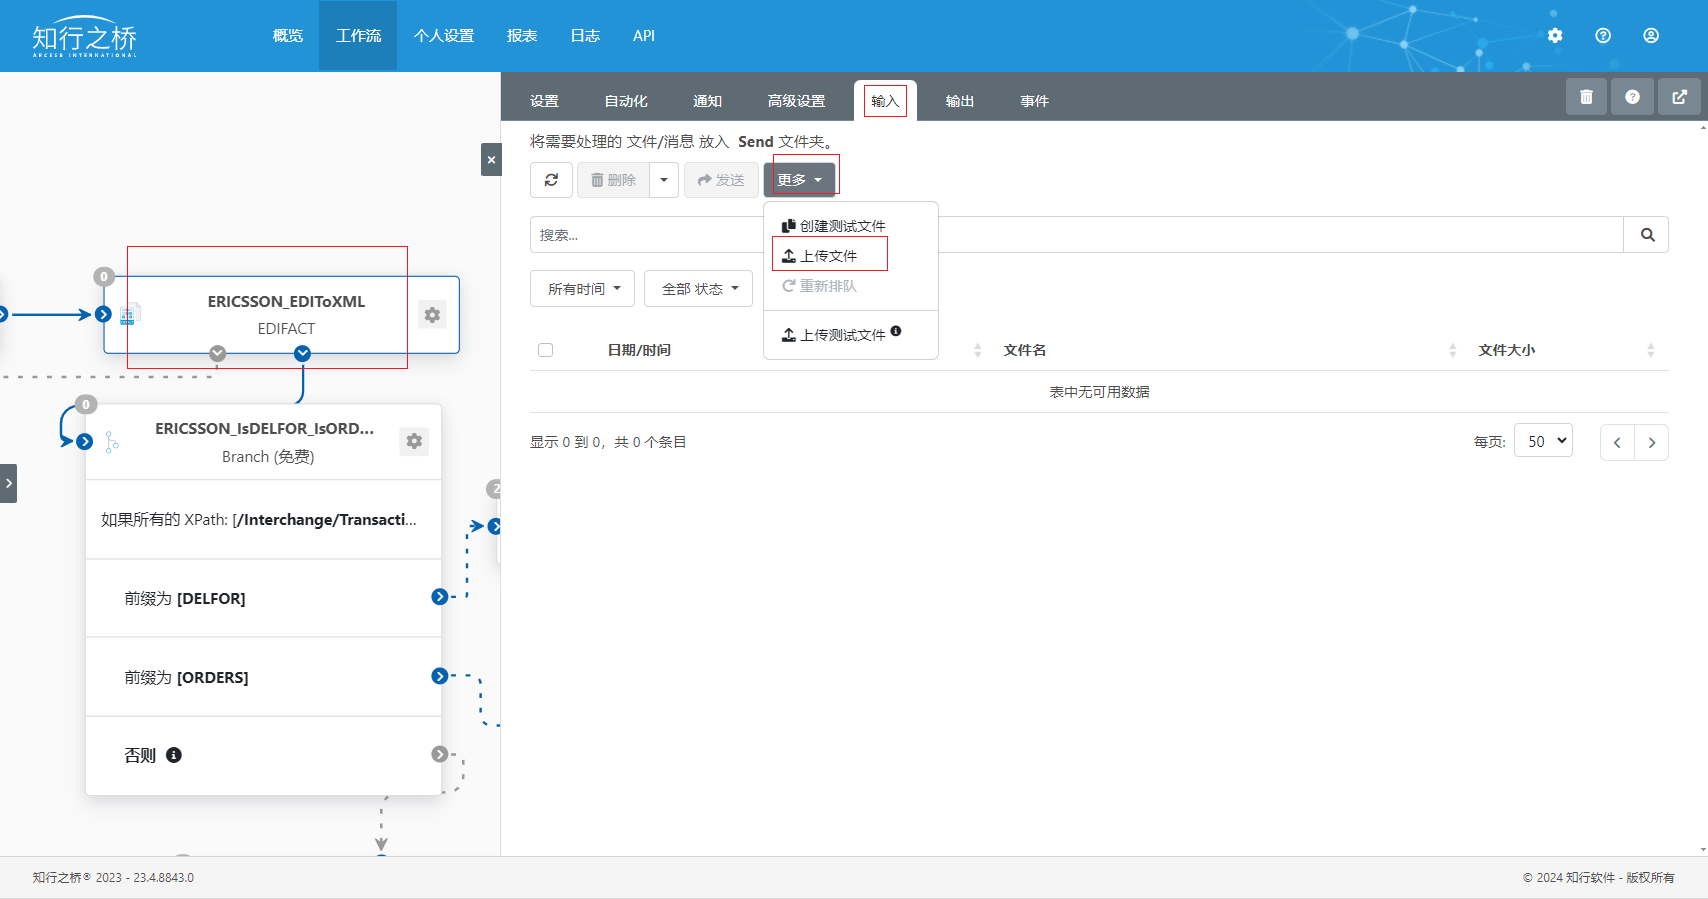Click the refresh icon button

pos(551,180)
